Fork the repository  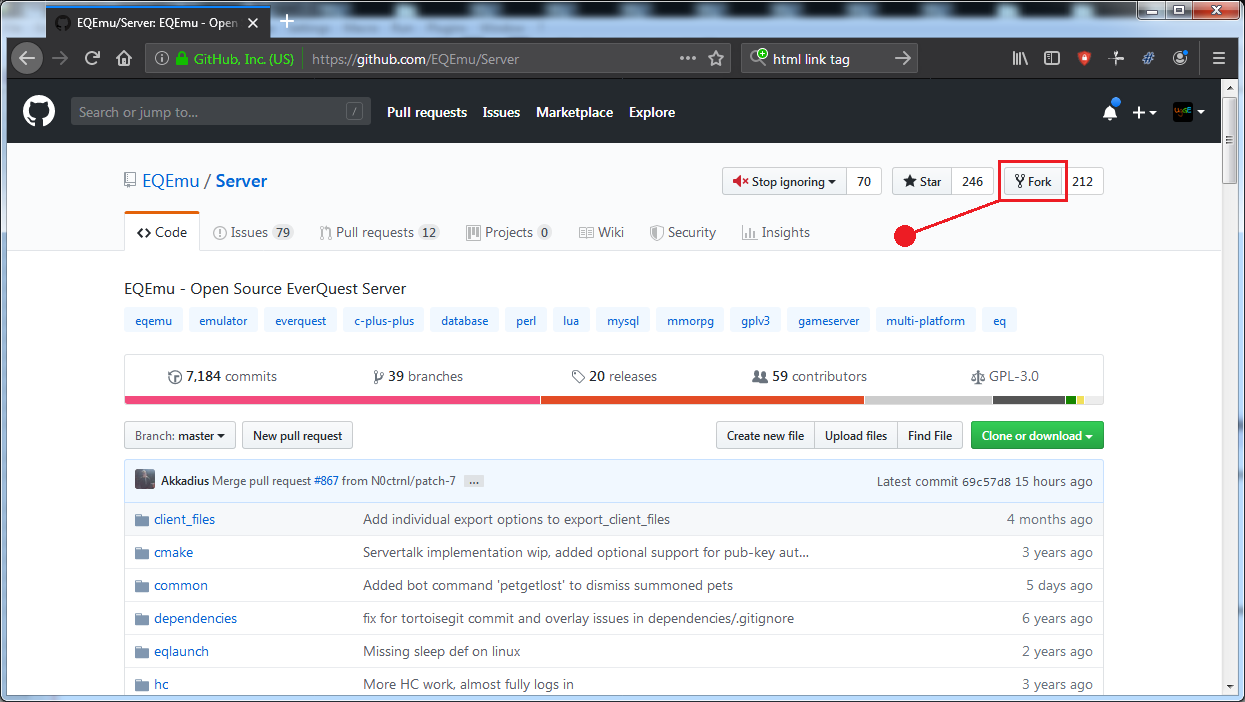tap(1033, 182)
